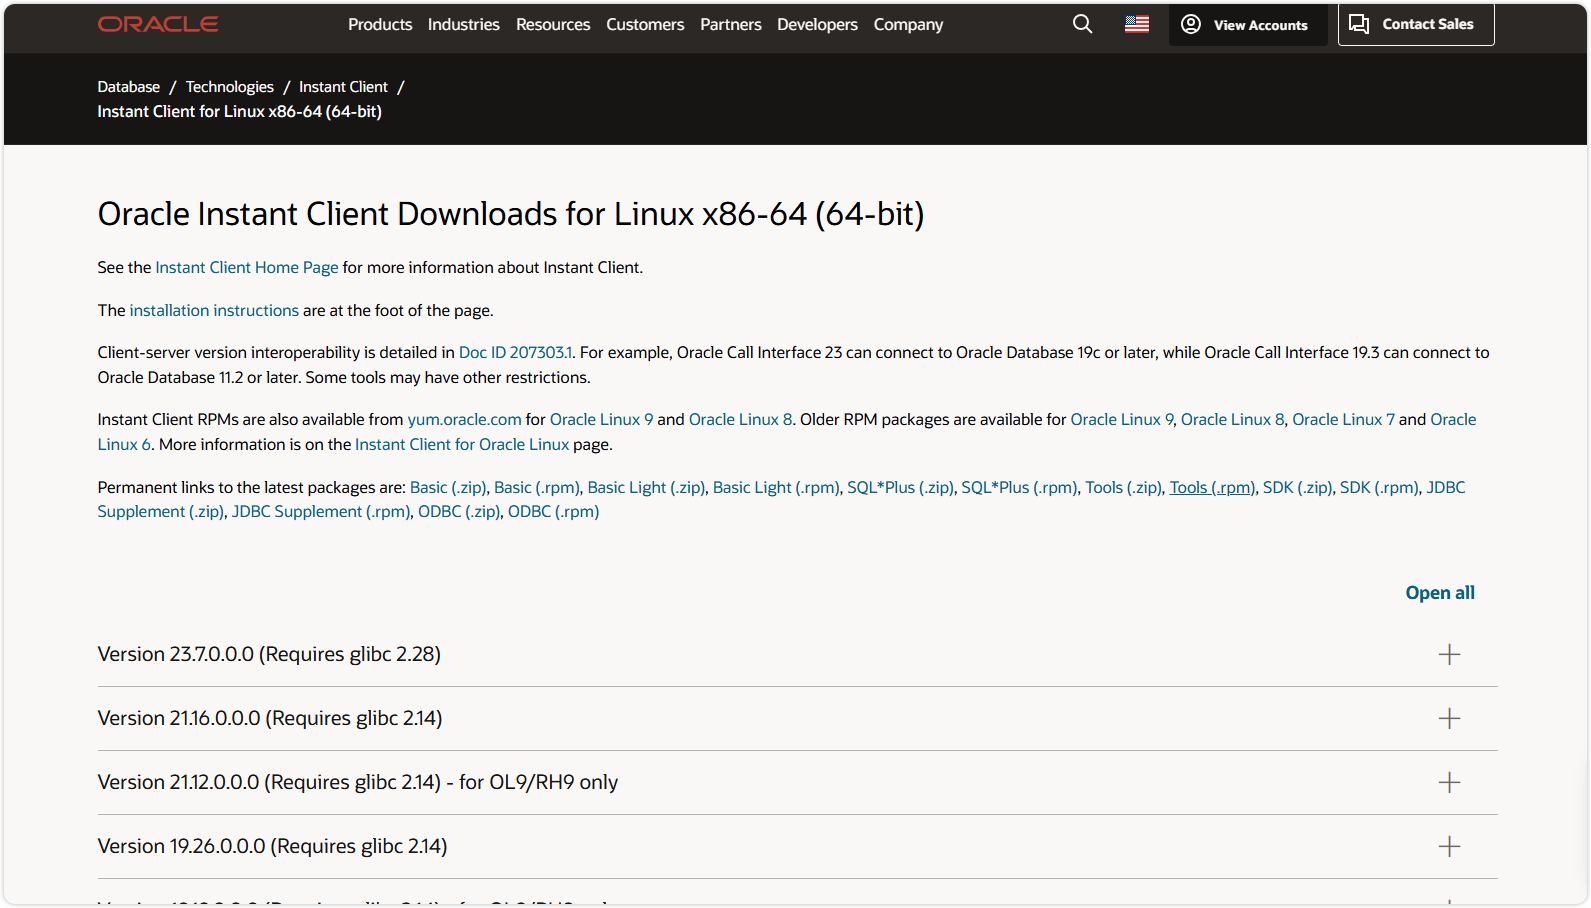This screenshot has width=1591, height=908.
Task: Click the page title Oracle Instant Client Downloads
Action: click(x=511, y=214)
